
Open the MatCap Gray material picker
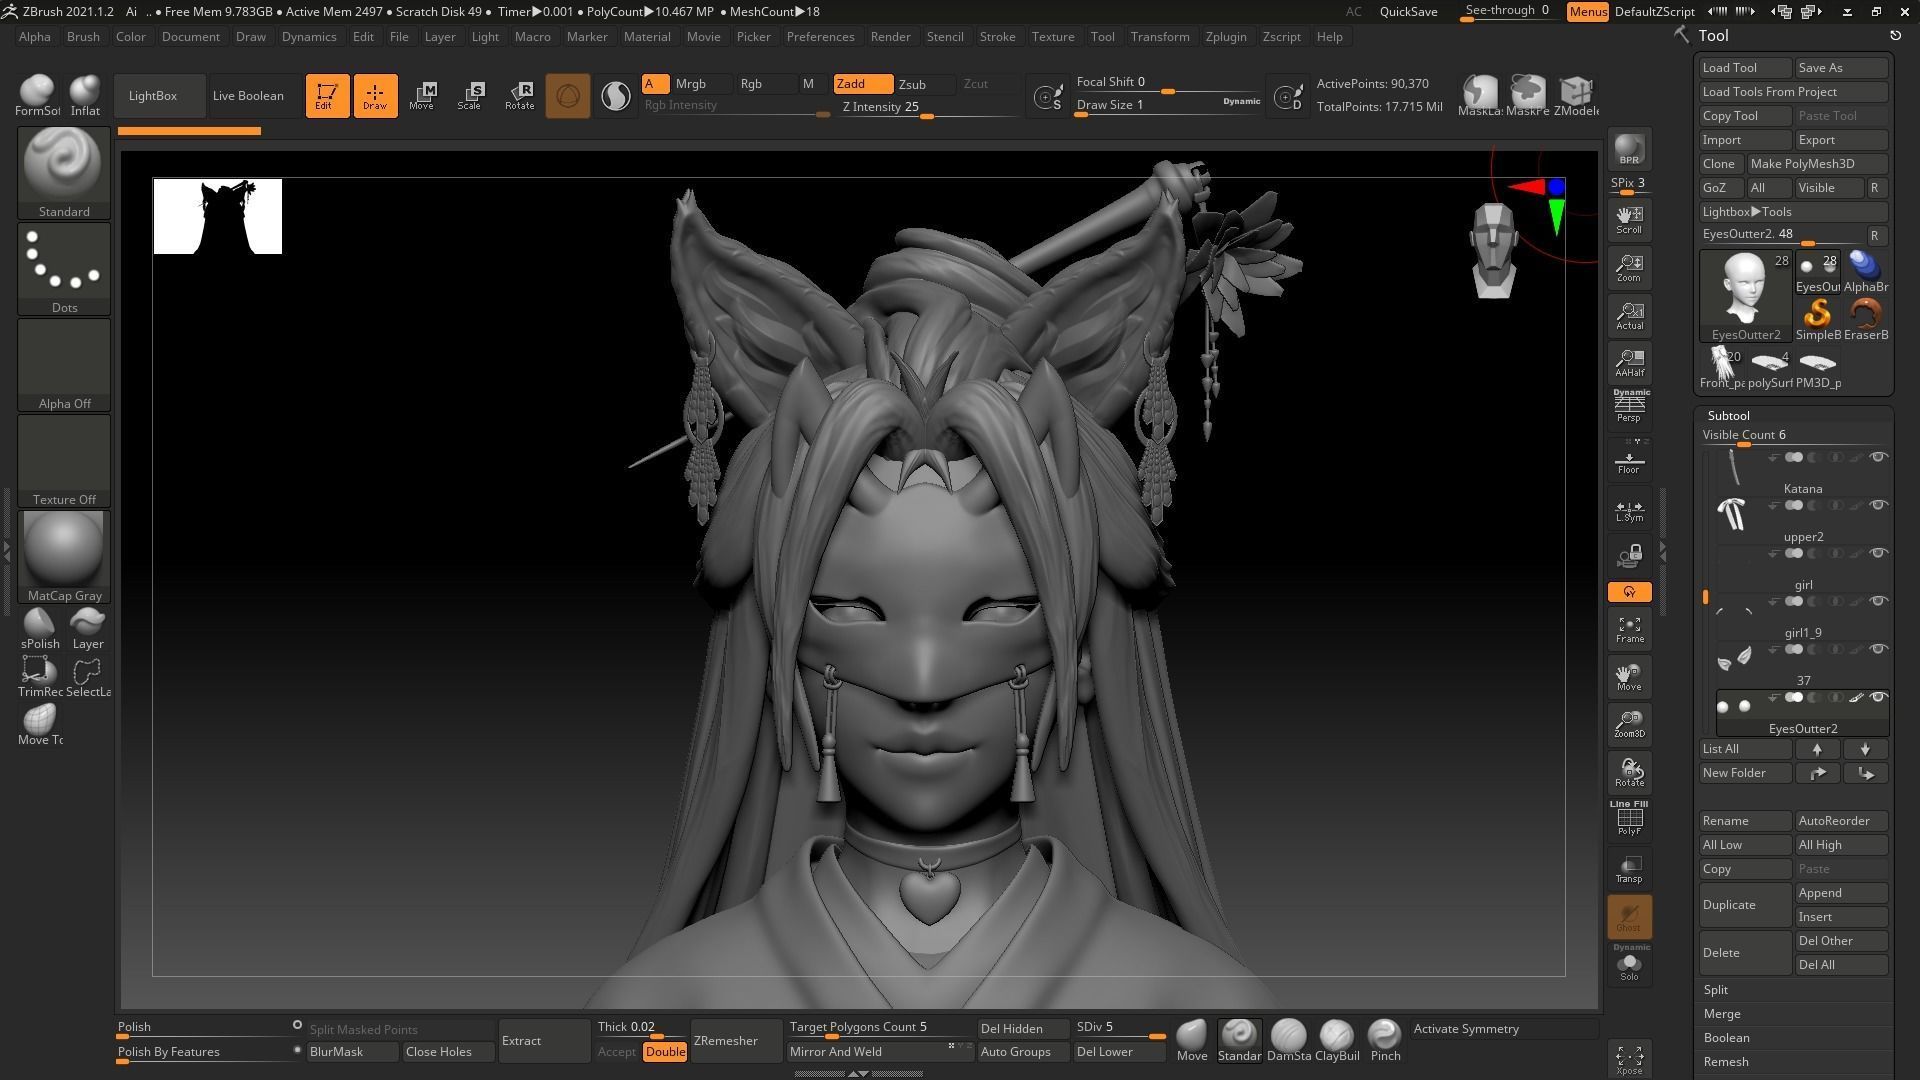(64, 556)
